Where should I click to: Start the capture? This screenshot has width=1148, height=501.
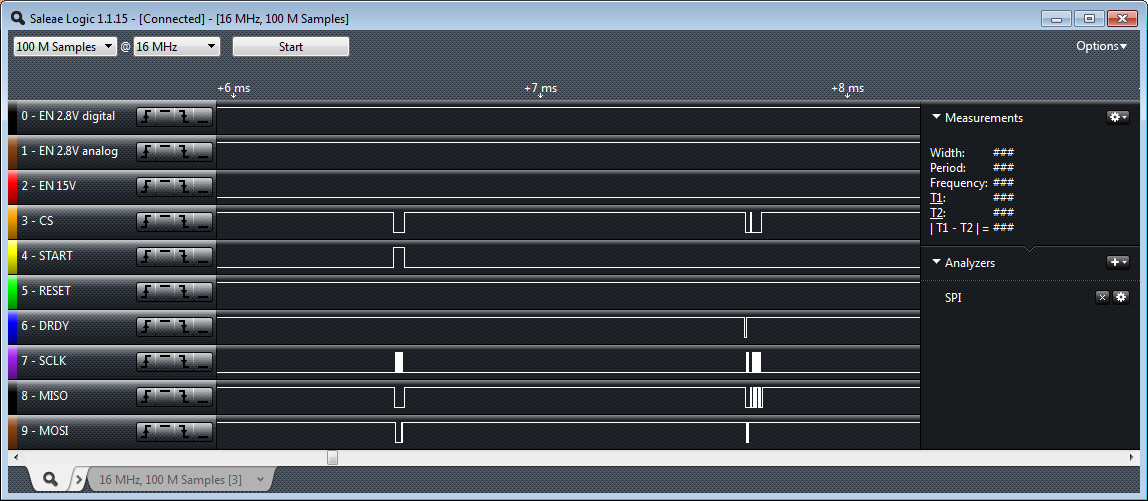point(291,47)
